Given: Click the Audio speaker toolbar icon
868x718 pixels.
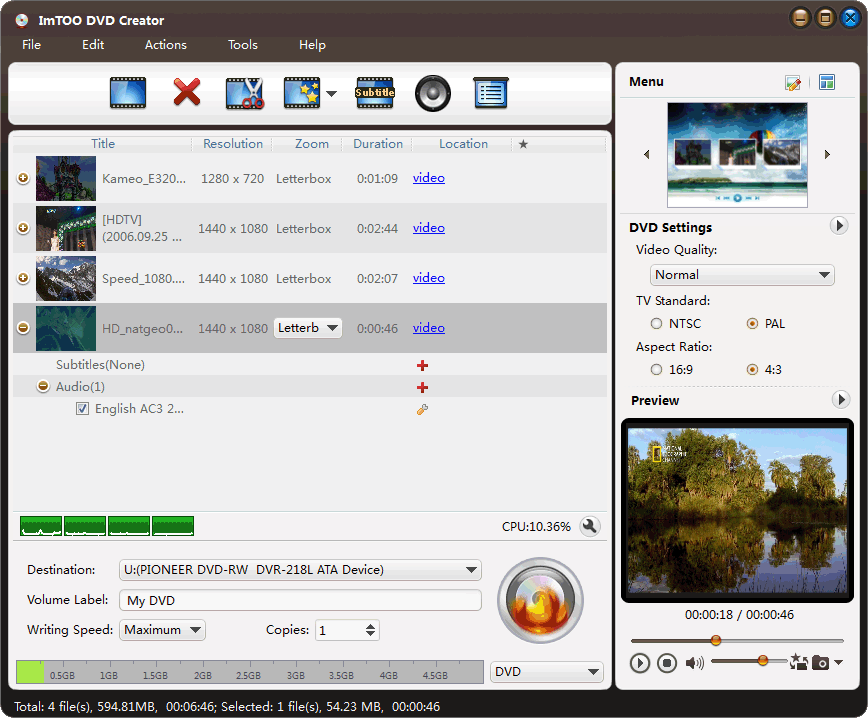Looking at the screenshot, I should tap(433, 93).
